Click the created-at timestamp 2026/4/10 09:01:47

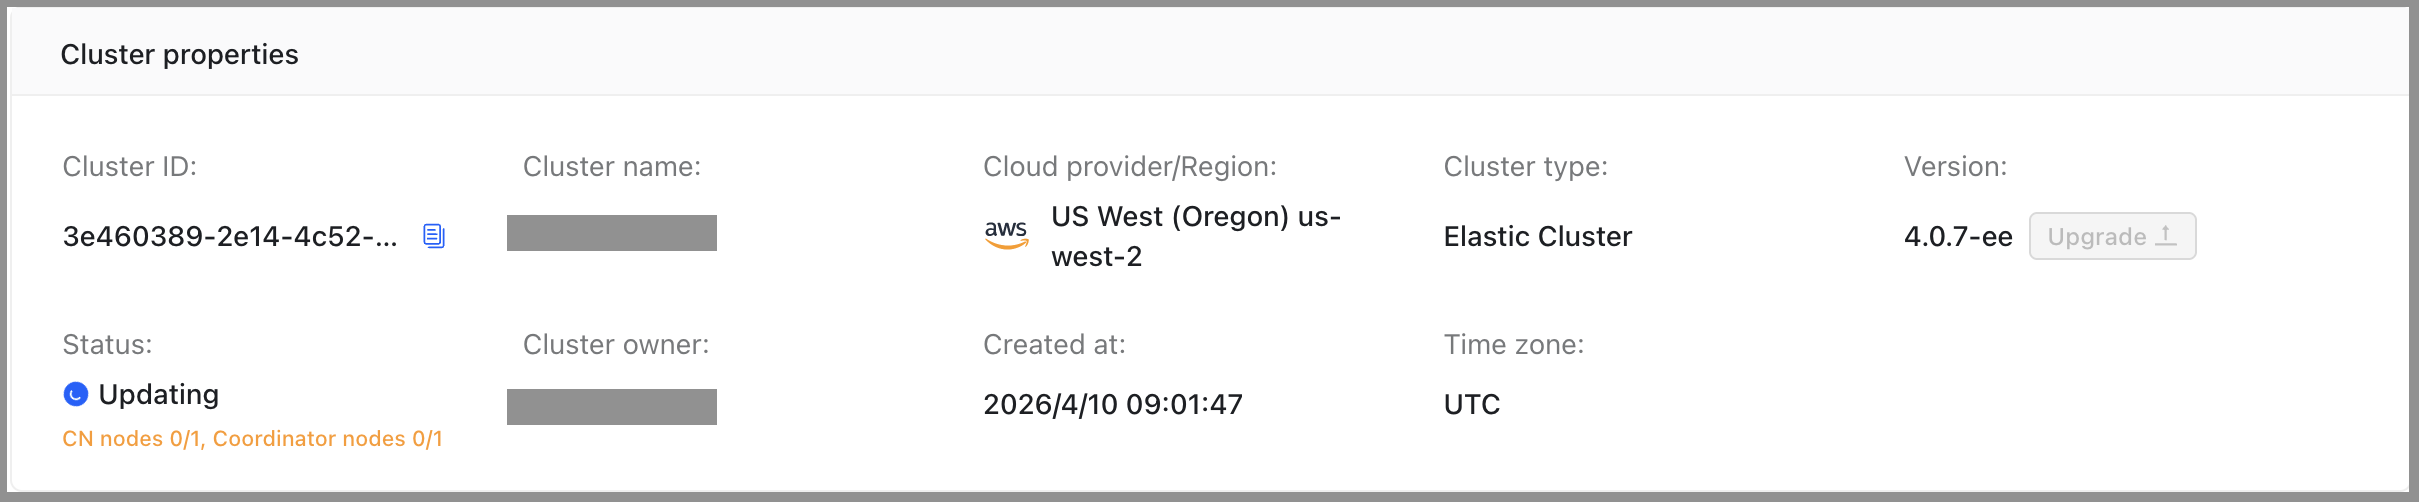pyautogui.click(x=1112, y=405)
